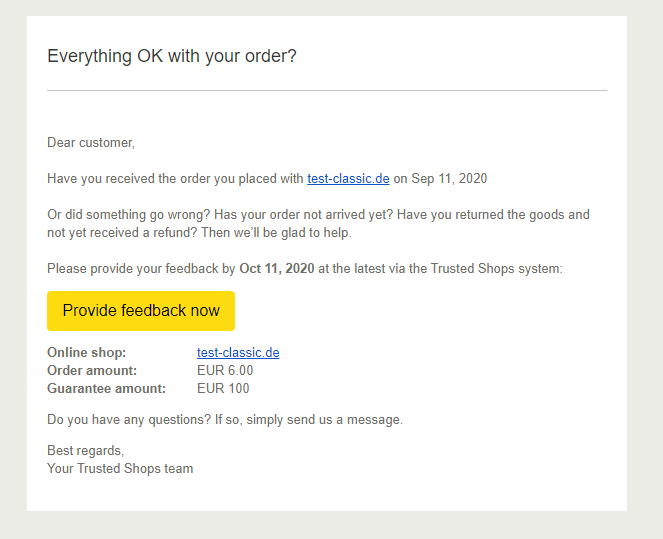The height and width of the screenshot is (539, 663).
Task: Click the Your Trusted Shops team signature
Action: click(x=120, y=469)
